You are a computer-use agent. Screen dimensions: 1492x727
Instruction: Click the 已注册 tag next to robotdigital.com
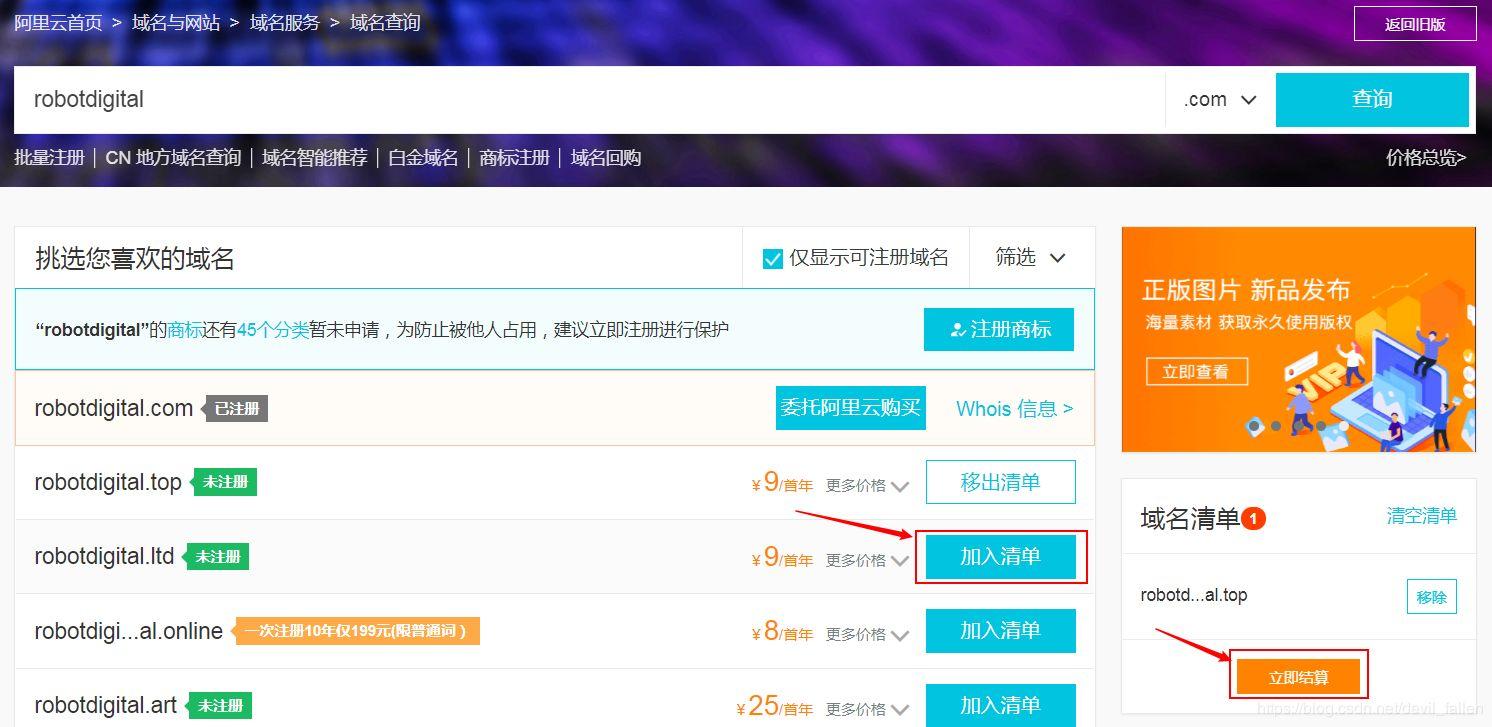pyautogui.click(x=236, y=408)
